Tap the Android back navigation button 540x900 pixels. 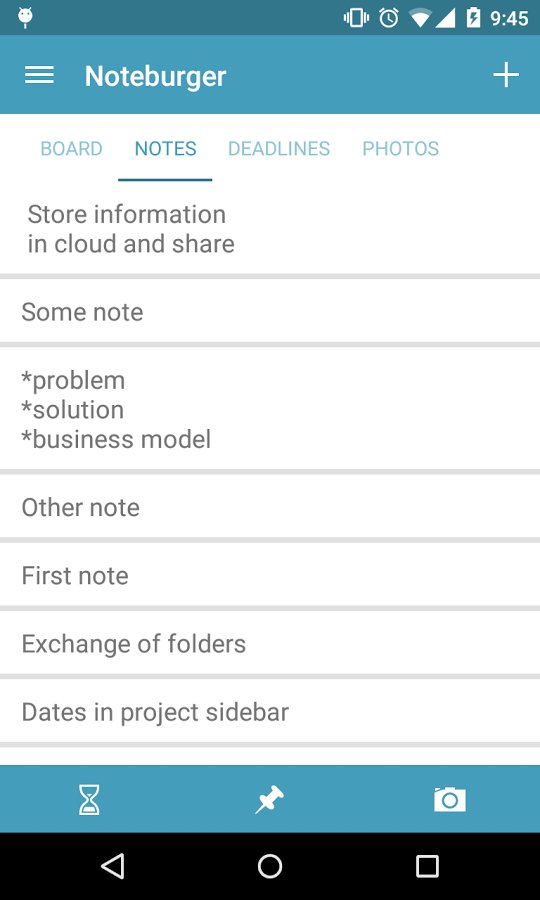coord(112,866)
